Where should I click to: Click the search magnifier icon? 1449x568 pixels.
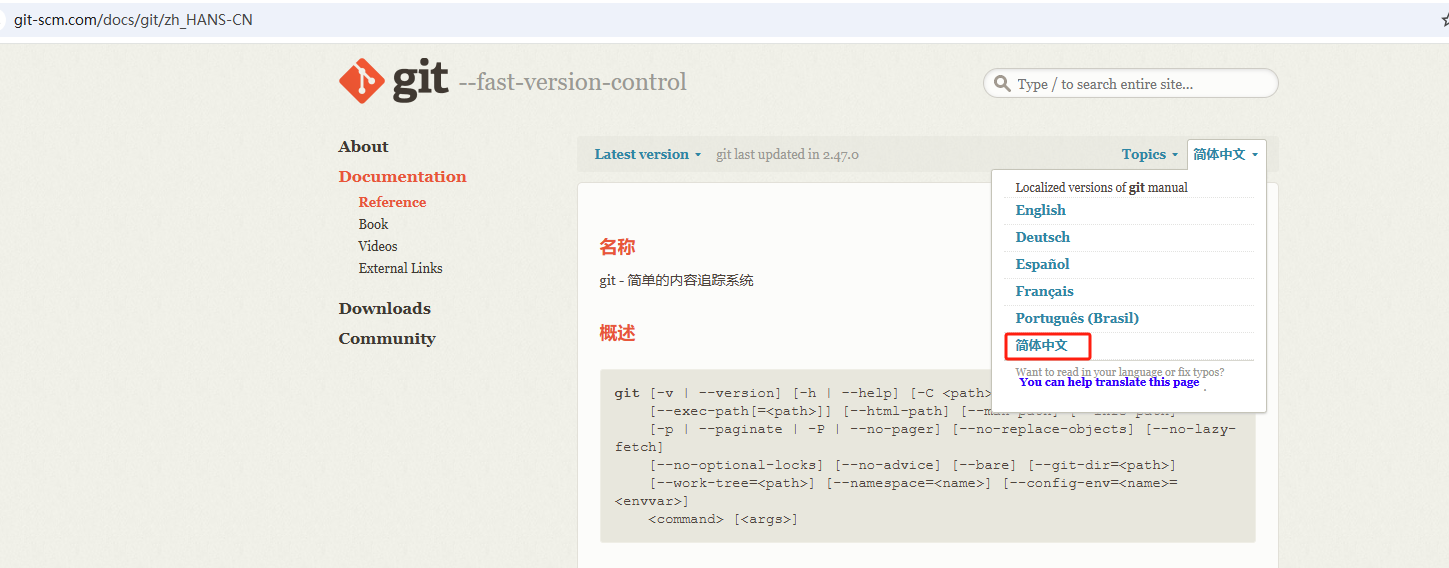click(x=1001, y=84)
